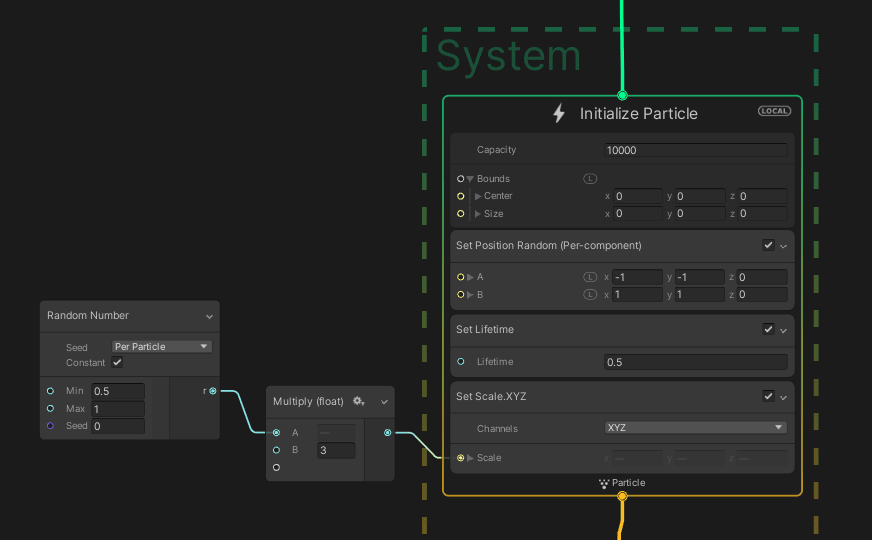Click the Random Number Seed input port
Screen dimensions: 872x540
pos(51,425)
